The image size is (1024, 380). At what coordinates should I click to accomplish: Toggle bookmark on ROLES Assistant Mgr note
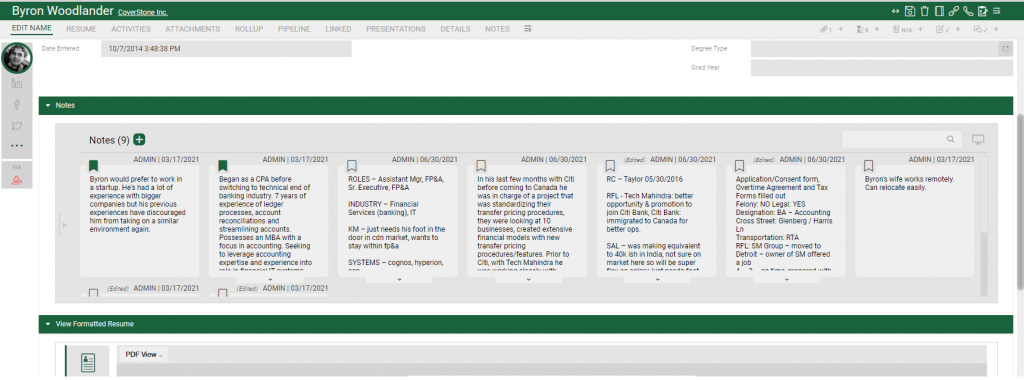pos(352,165)
